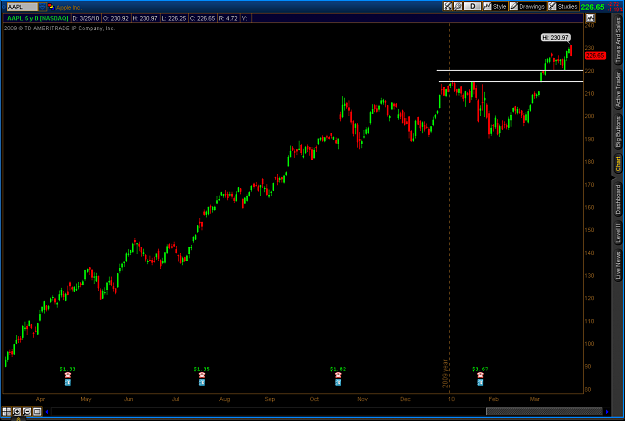This screenshot has height=421, width=625.
Task: Click the grid layout icon at bottom left
Action: point(7,411)
